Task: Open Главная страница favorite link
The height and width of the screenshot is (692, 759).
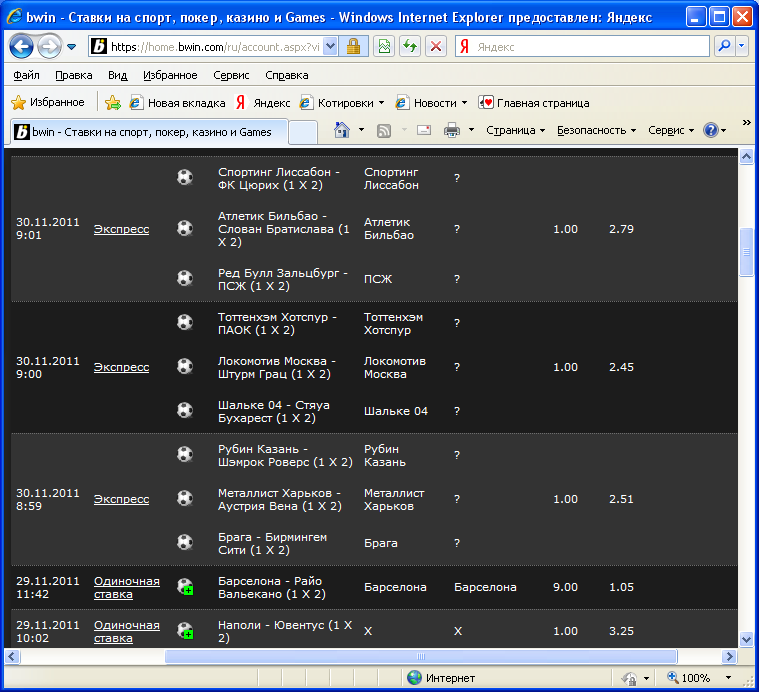Action: (x=534, y=103)
